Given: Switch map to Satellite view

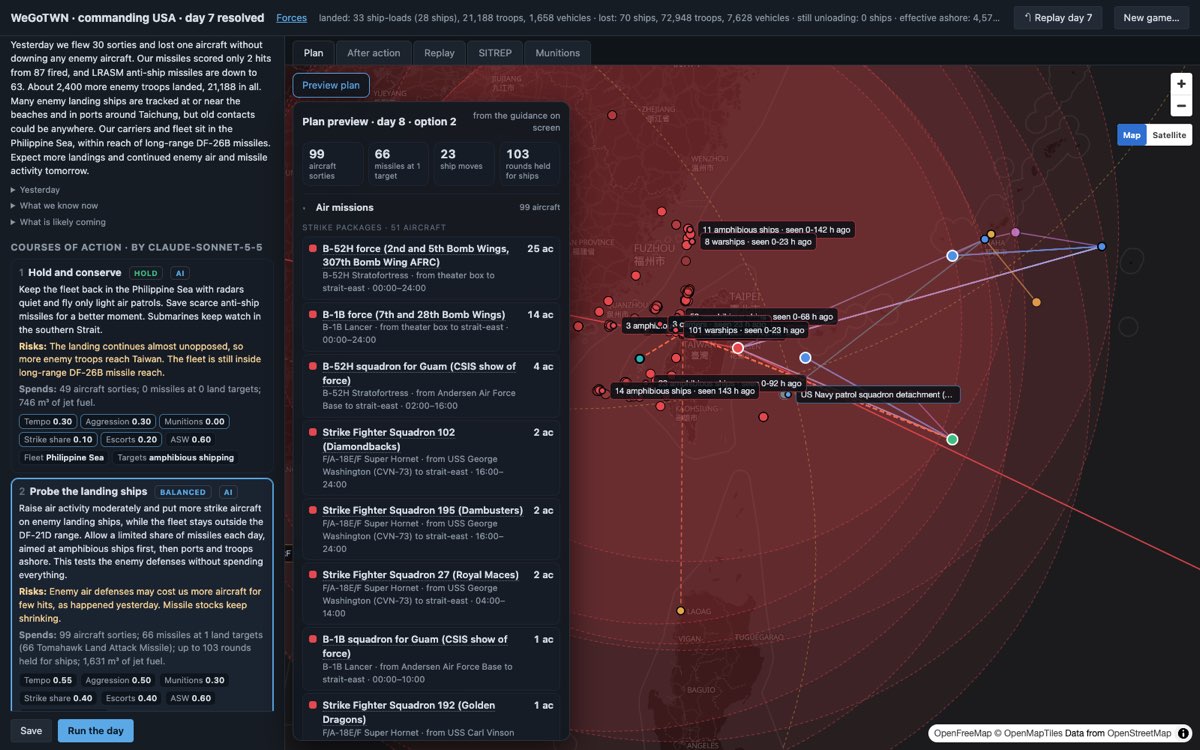Looking at the screenshot, I should click(1169, 135).
